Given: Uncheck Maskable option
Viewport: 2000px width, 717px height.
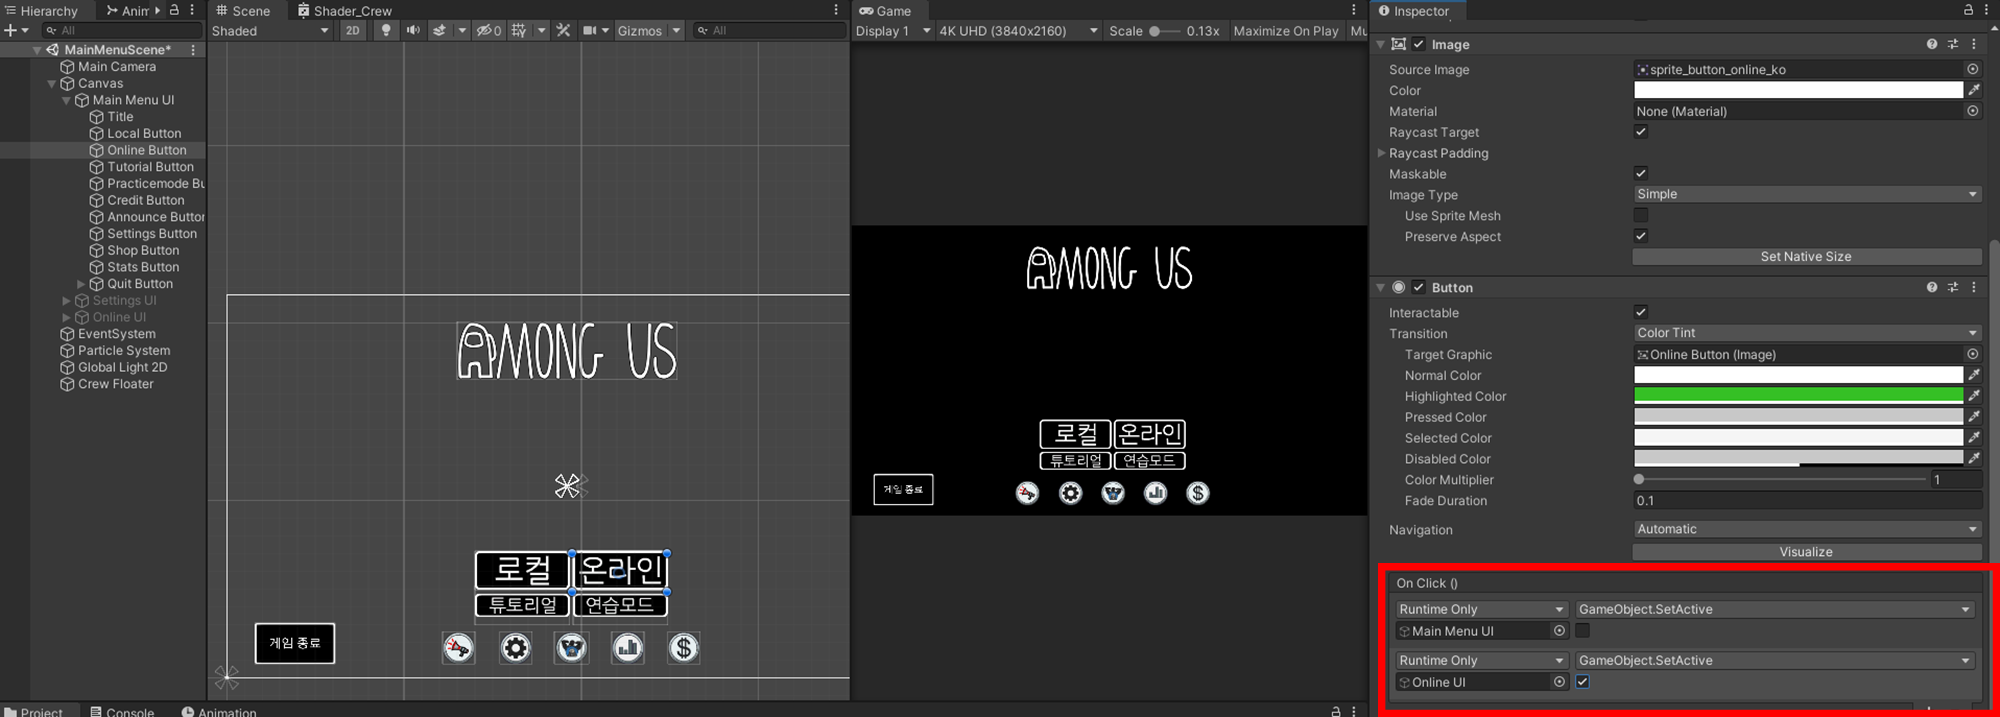Looking at the screenshot, I should (x=1641, y=173).
